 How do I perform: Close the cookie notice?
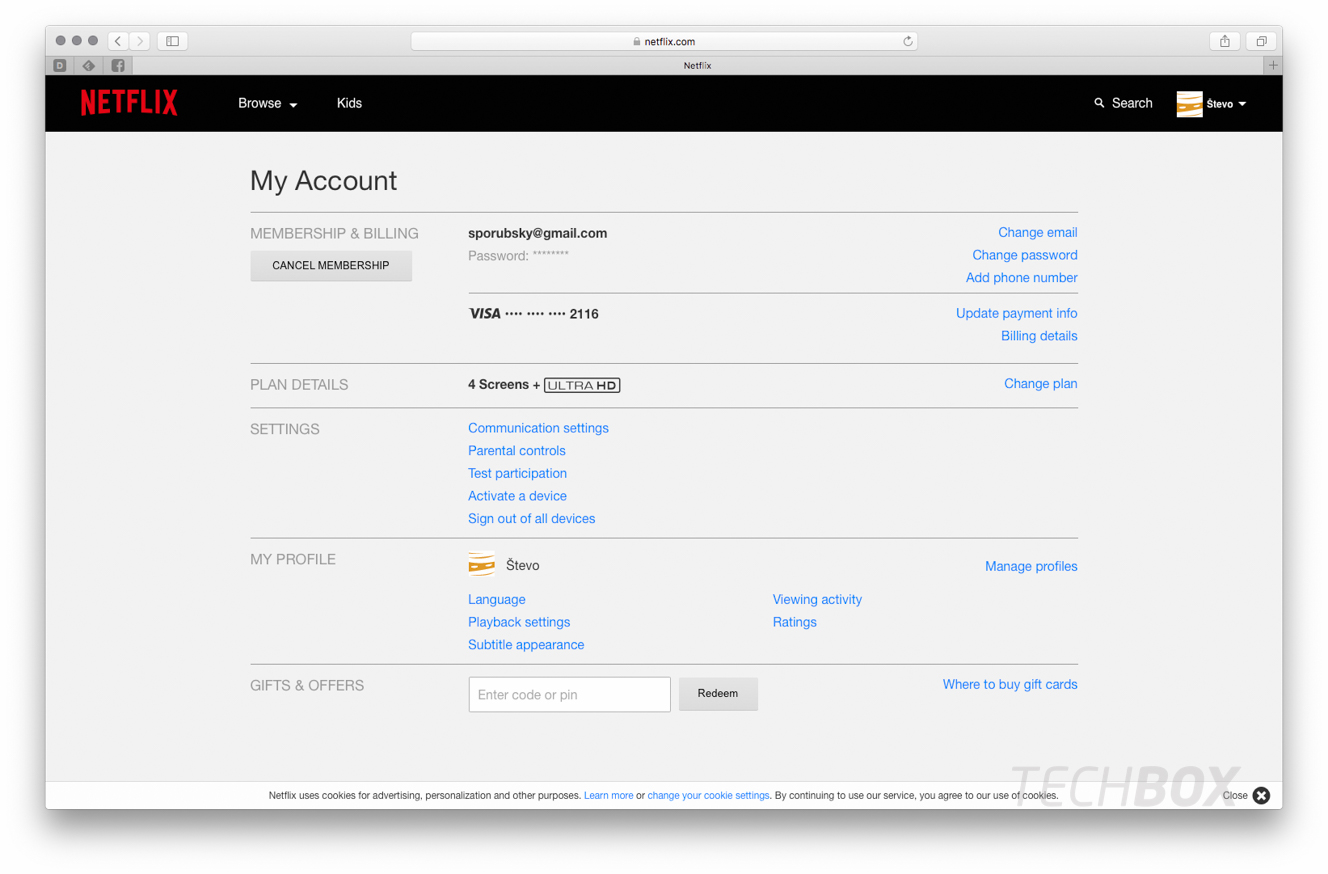[x=1261, y=795]
